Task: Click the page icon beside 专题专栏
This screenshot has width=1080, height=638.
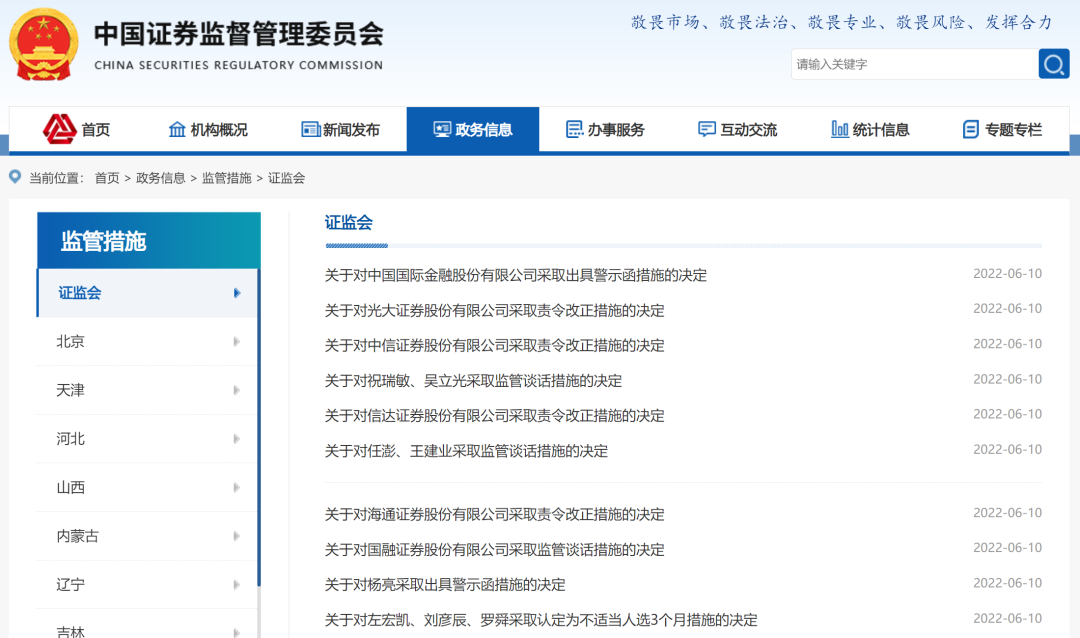Action: pyautogui.click(x=970, y=129)
